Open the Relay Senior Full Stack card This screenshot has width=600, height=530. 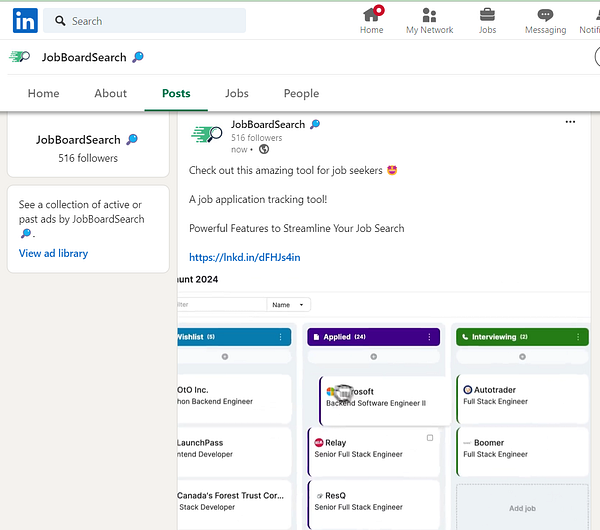coord(373,452)
